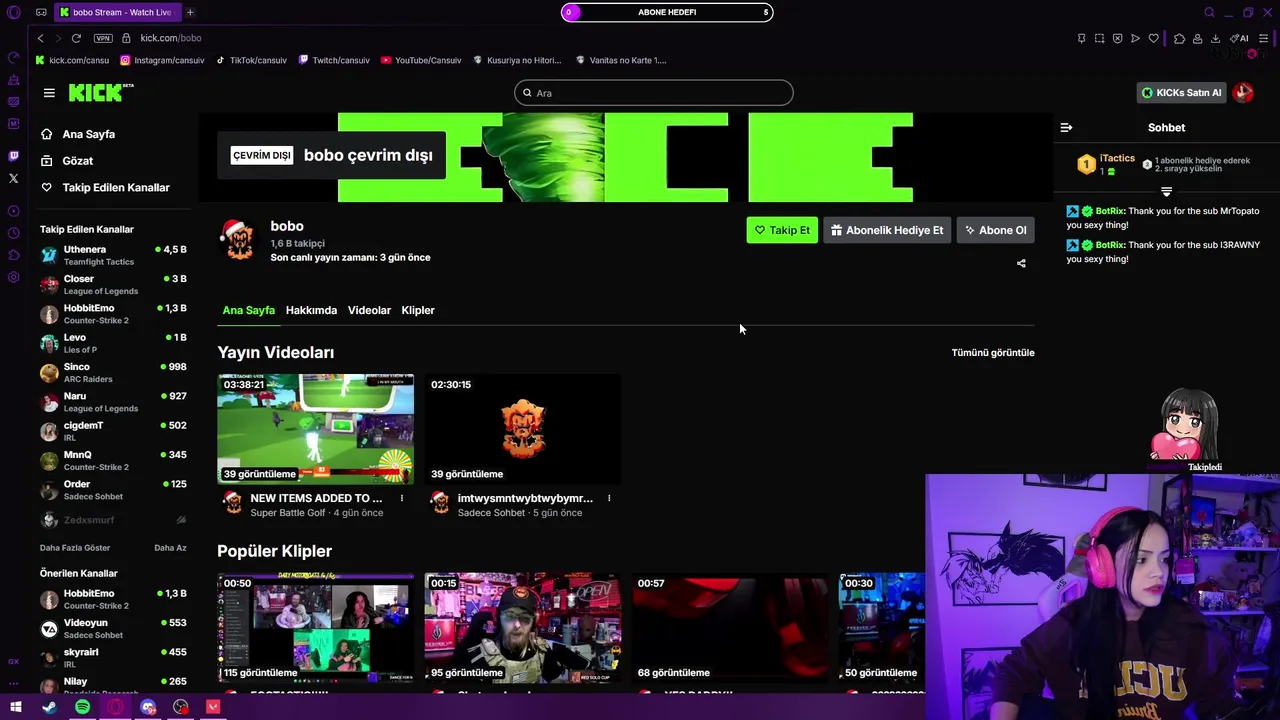Open browser Easy Setup menu
This screenshot has width=1280, height=720.
(x=1263, y=39)
